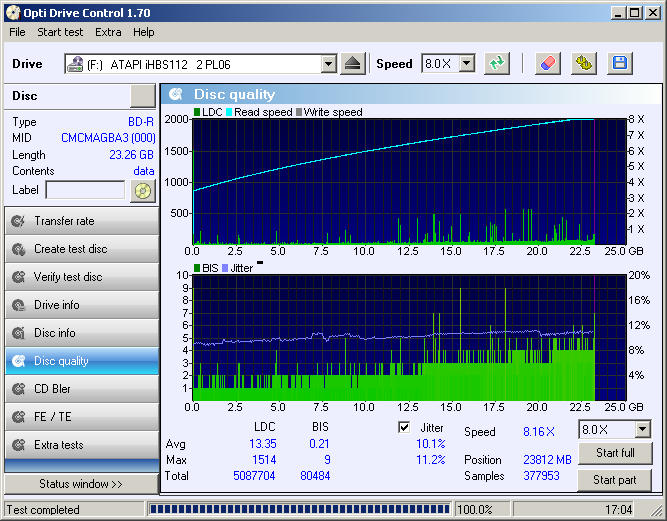Image resolution: width=667 pixels, height=521 pixels.
Task: Click the green refresh arrows icon
Action: point(496,64)
